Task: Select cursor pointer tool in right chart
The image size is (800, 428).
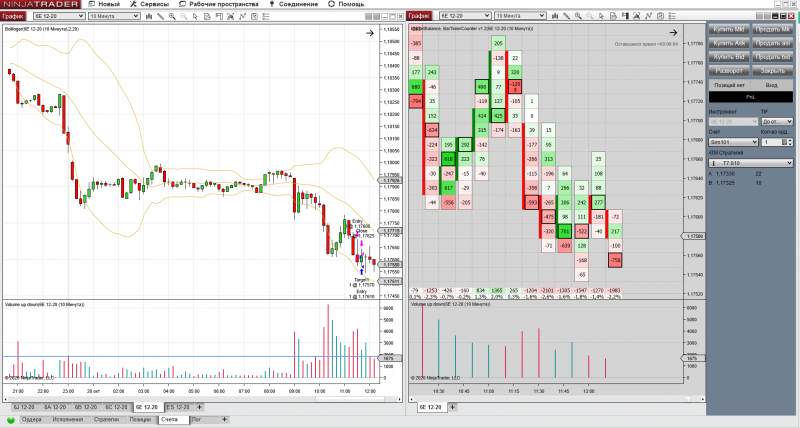Action: click(602, 16)
